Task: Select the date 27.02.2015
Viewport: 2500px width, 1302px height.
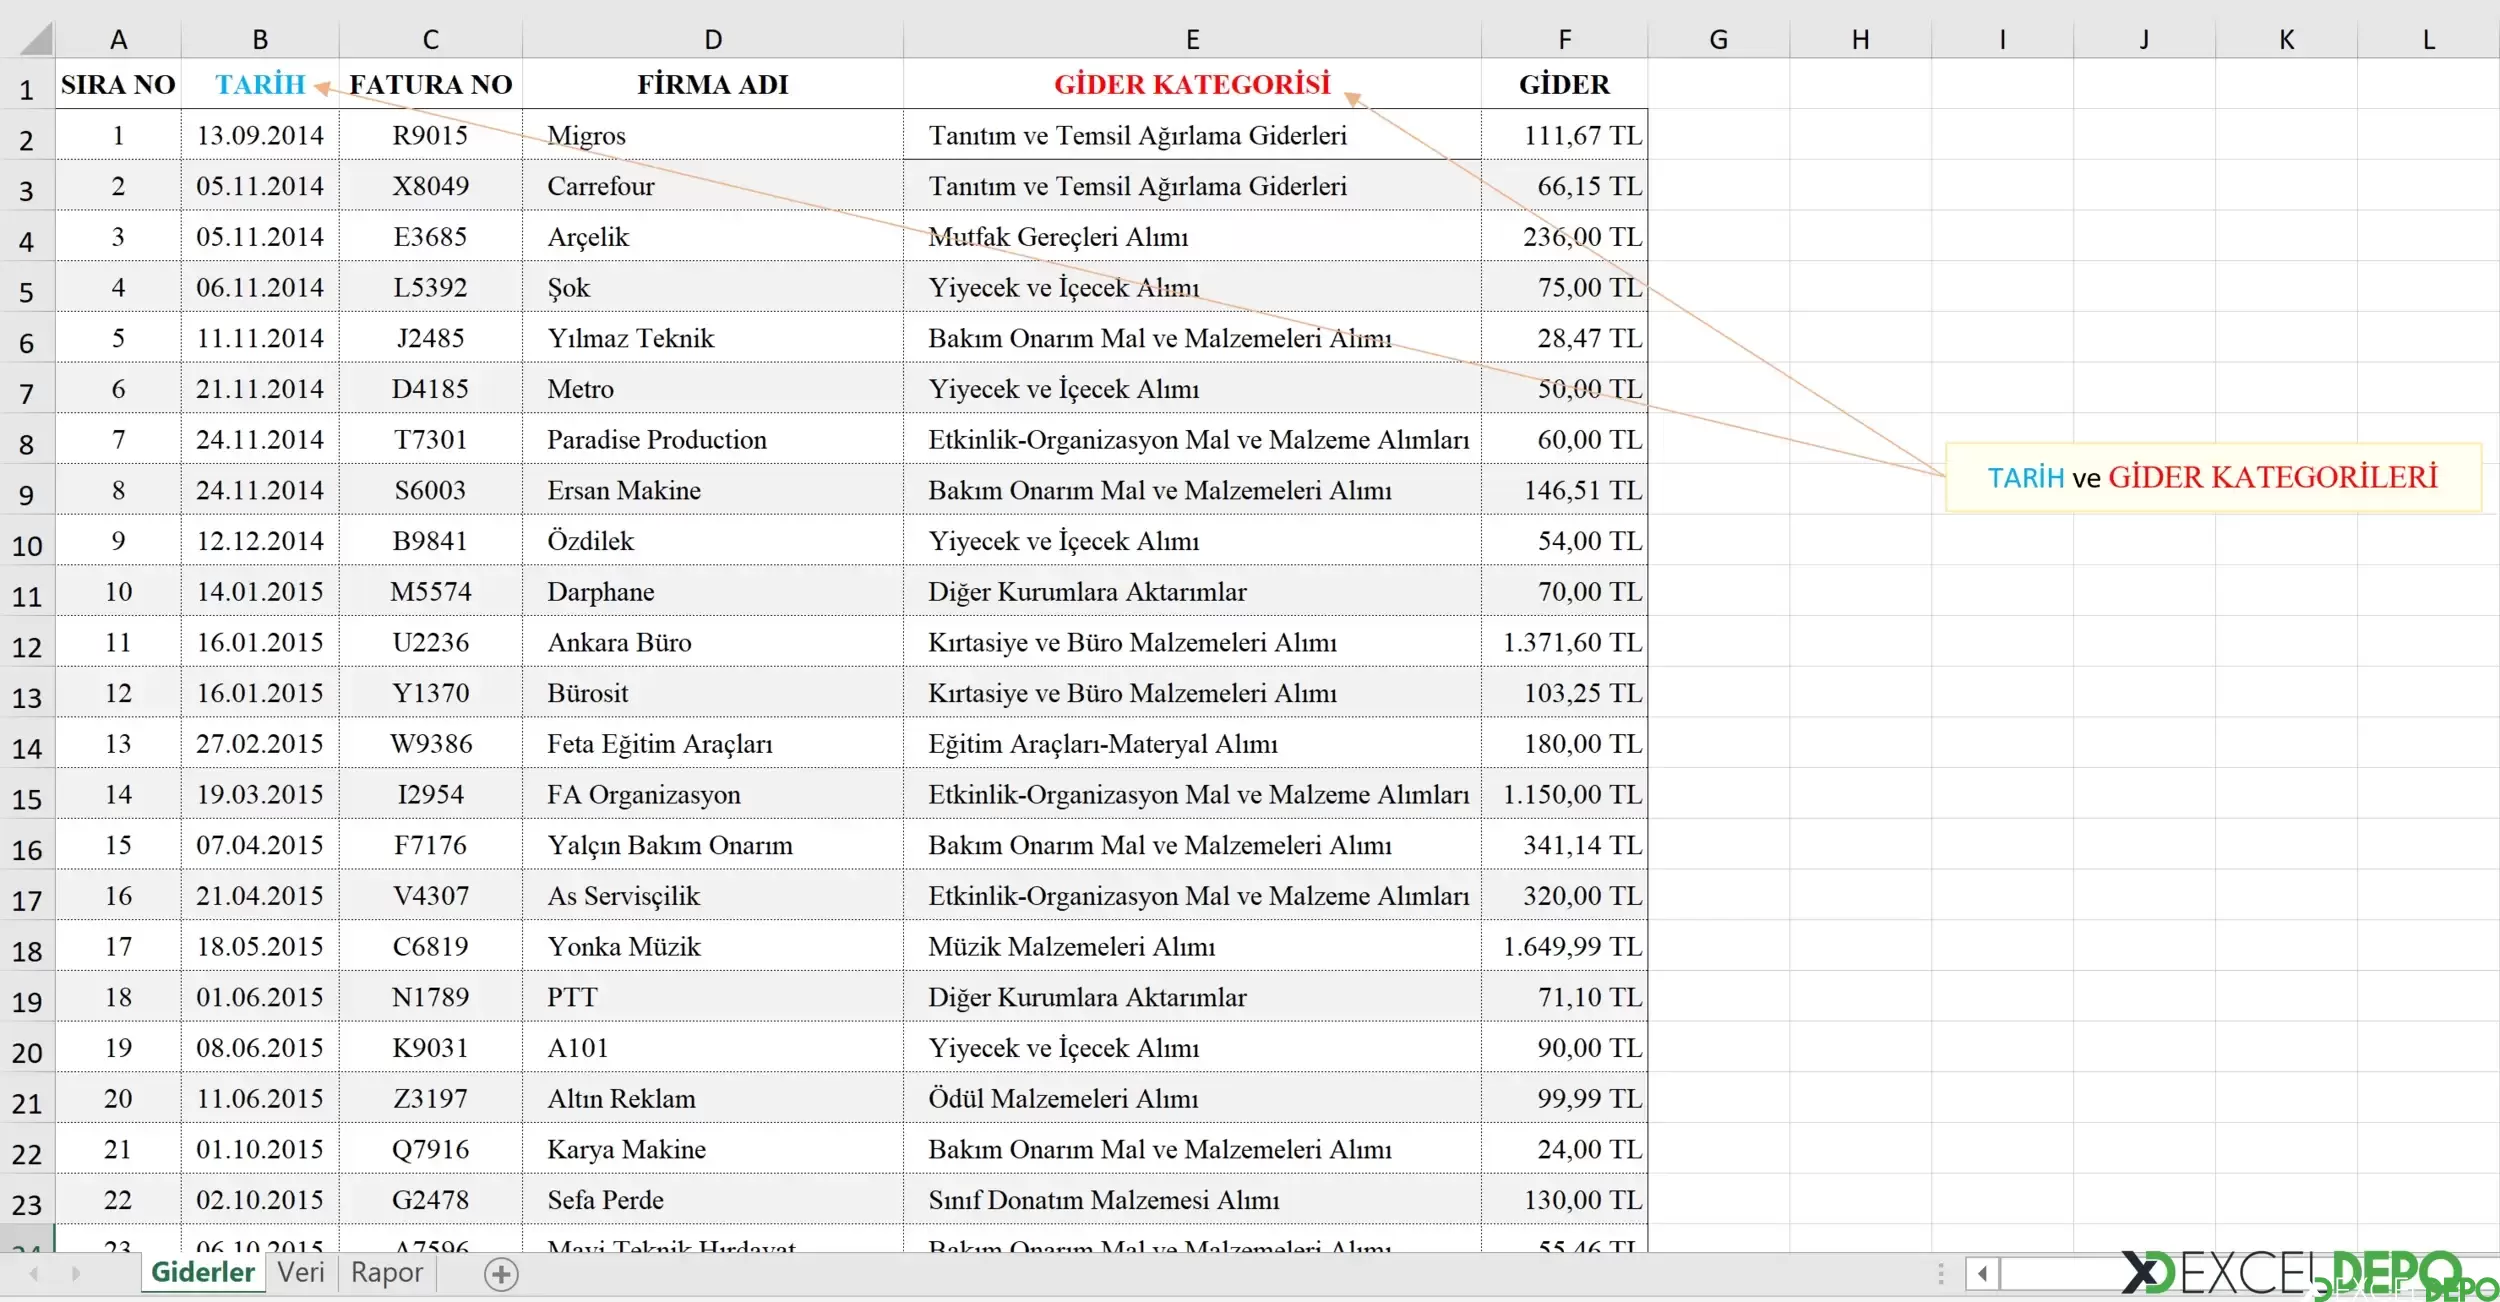Action: pyautogui.click(x=260, y=744)
